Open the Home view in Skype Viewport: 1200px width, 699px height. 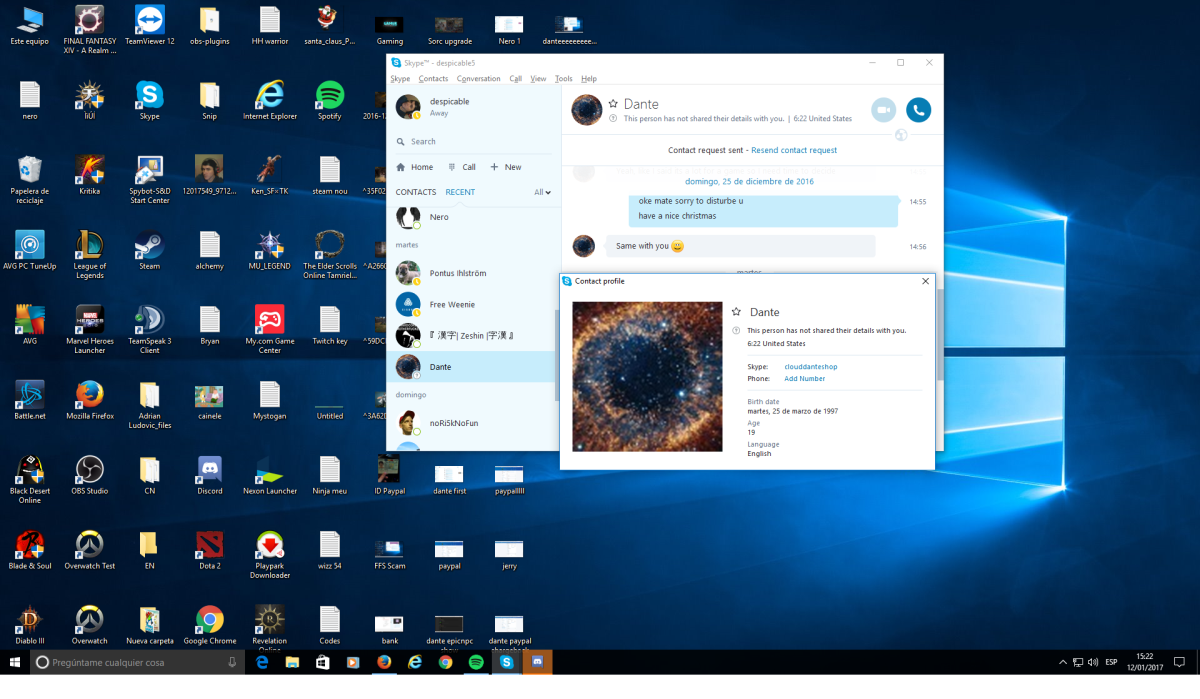point(415,167)
